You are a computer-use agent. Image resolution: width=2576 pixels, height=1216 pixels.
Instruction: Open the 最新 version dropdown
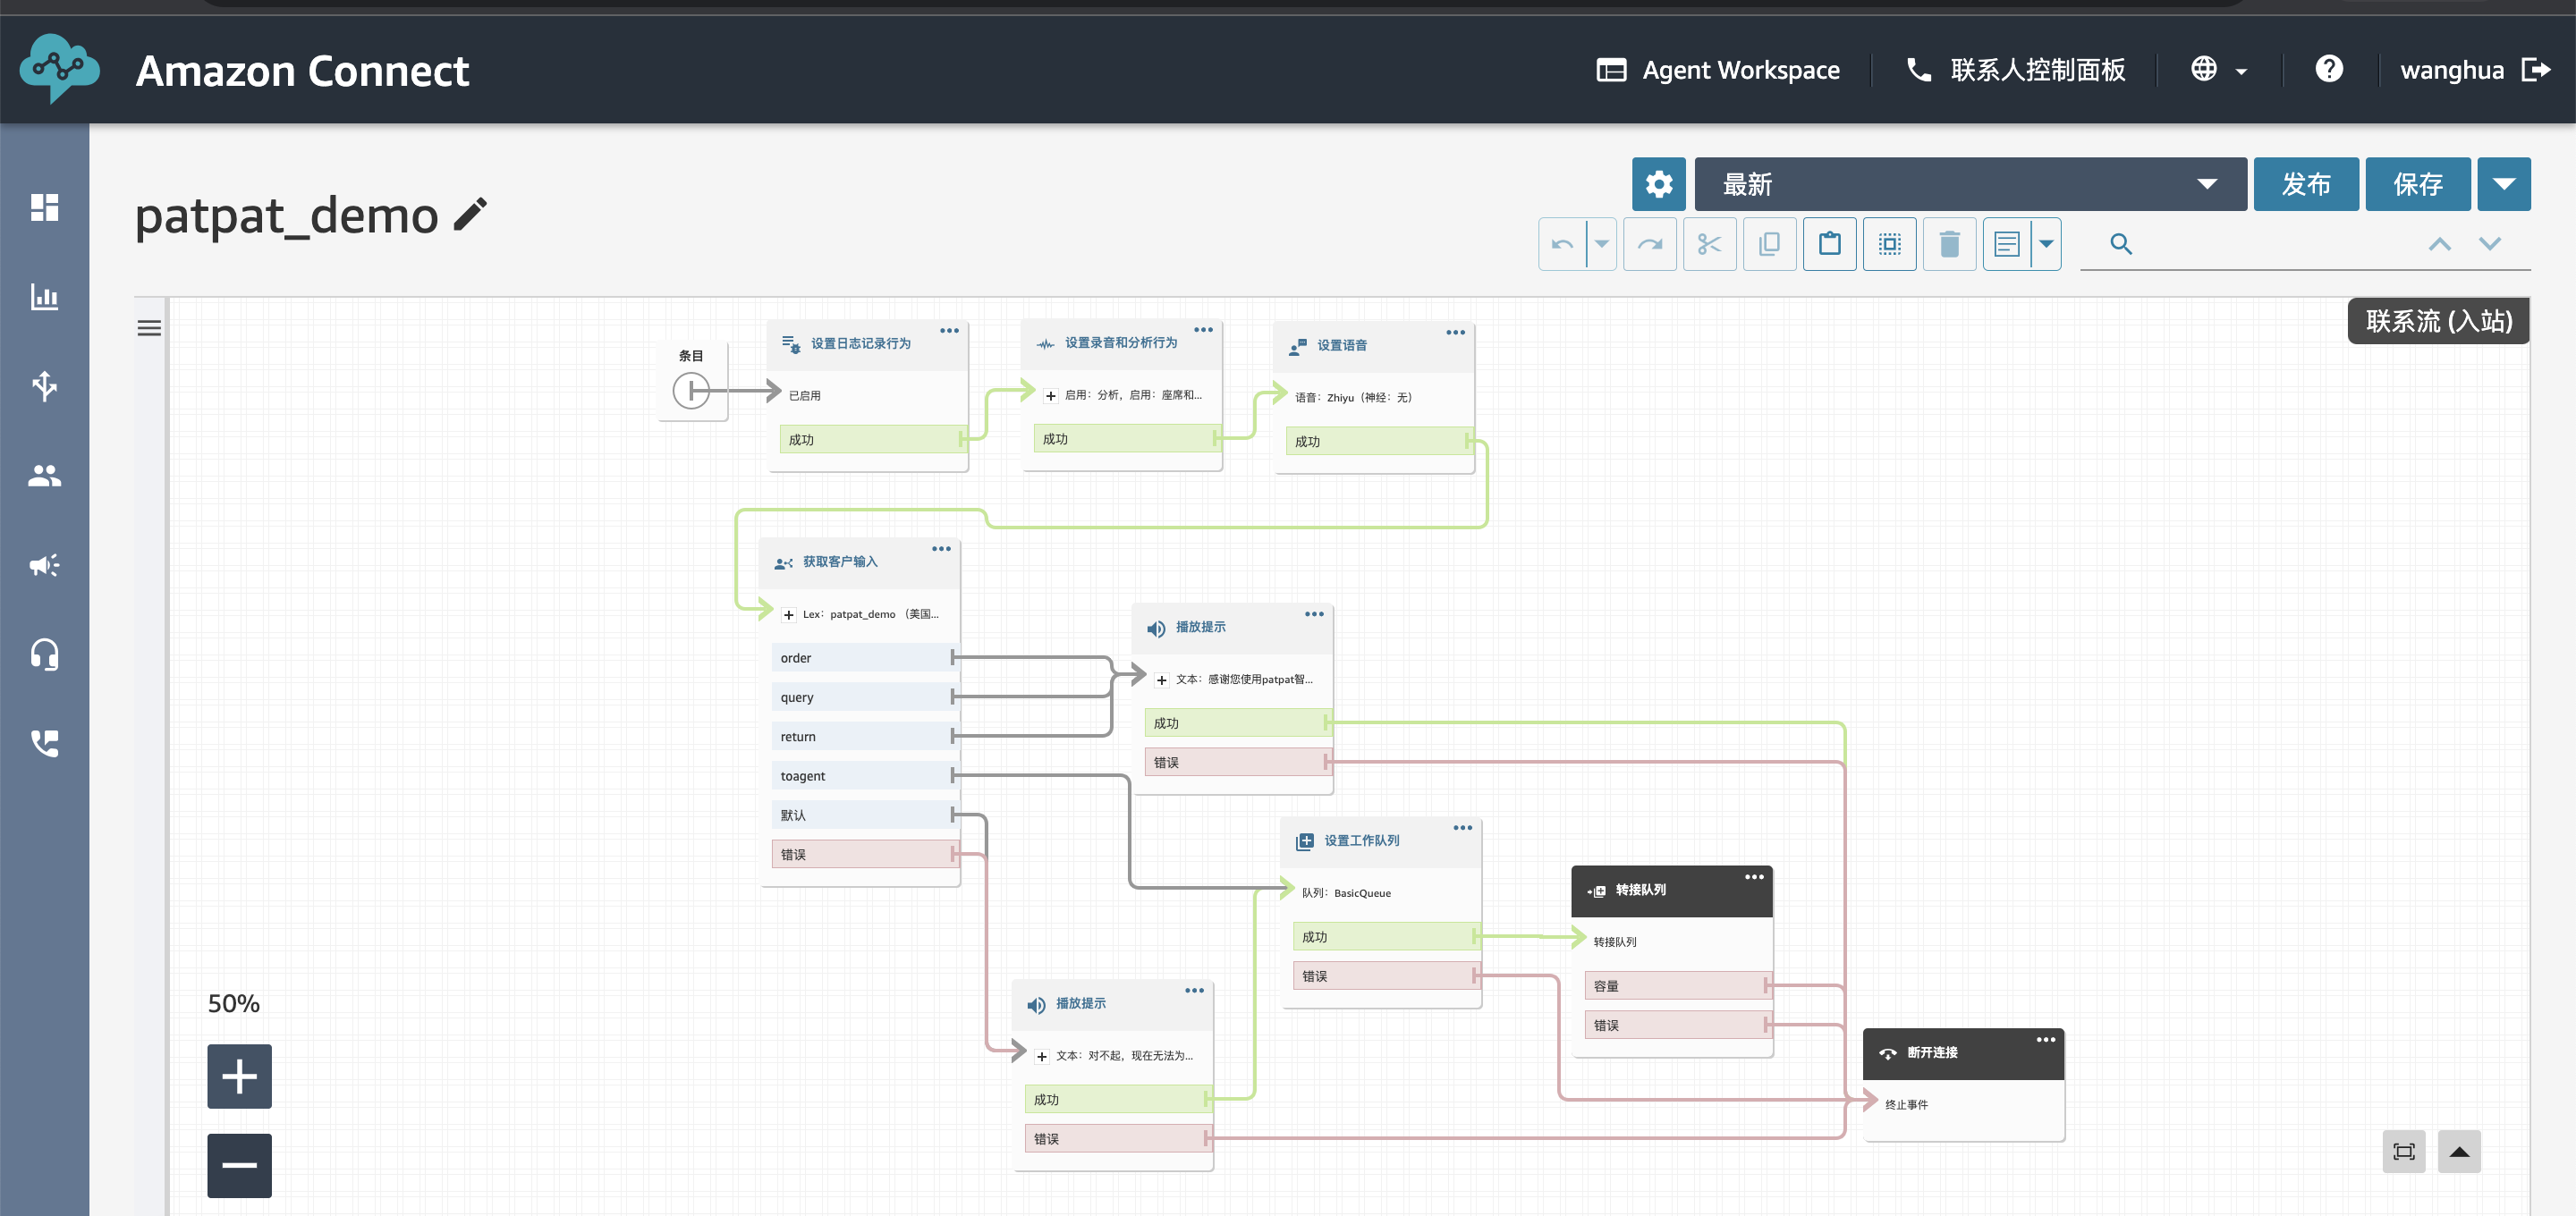coord(1969,184)
